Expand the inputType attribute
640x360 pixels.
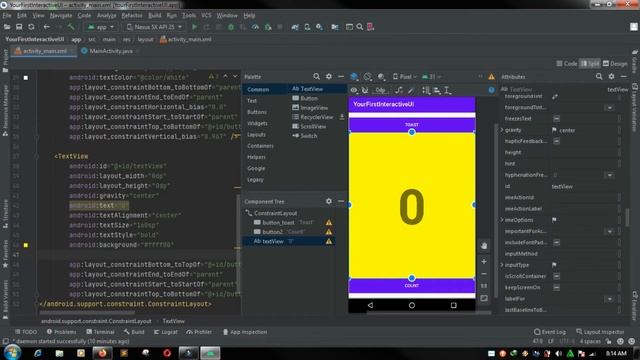(x=502, y=265)
